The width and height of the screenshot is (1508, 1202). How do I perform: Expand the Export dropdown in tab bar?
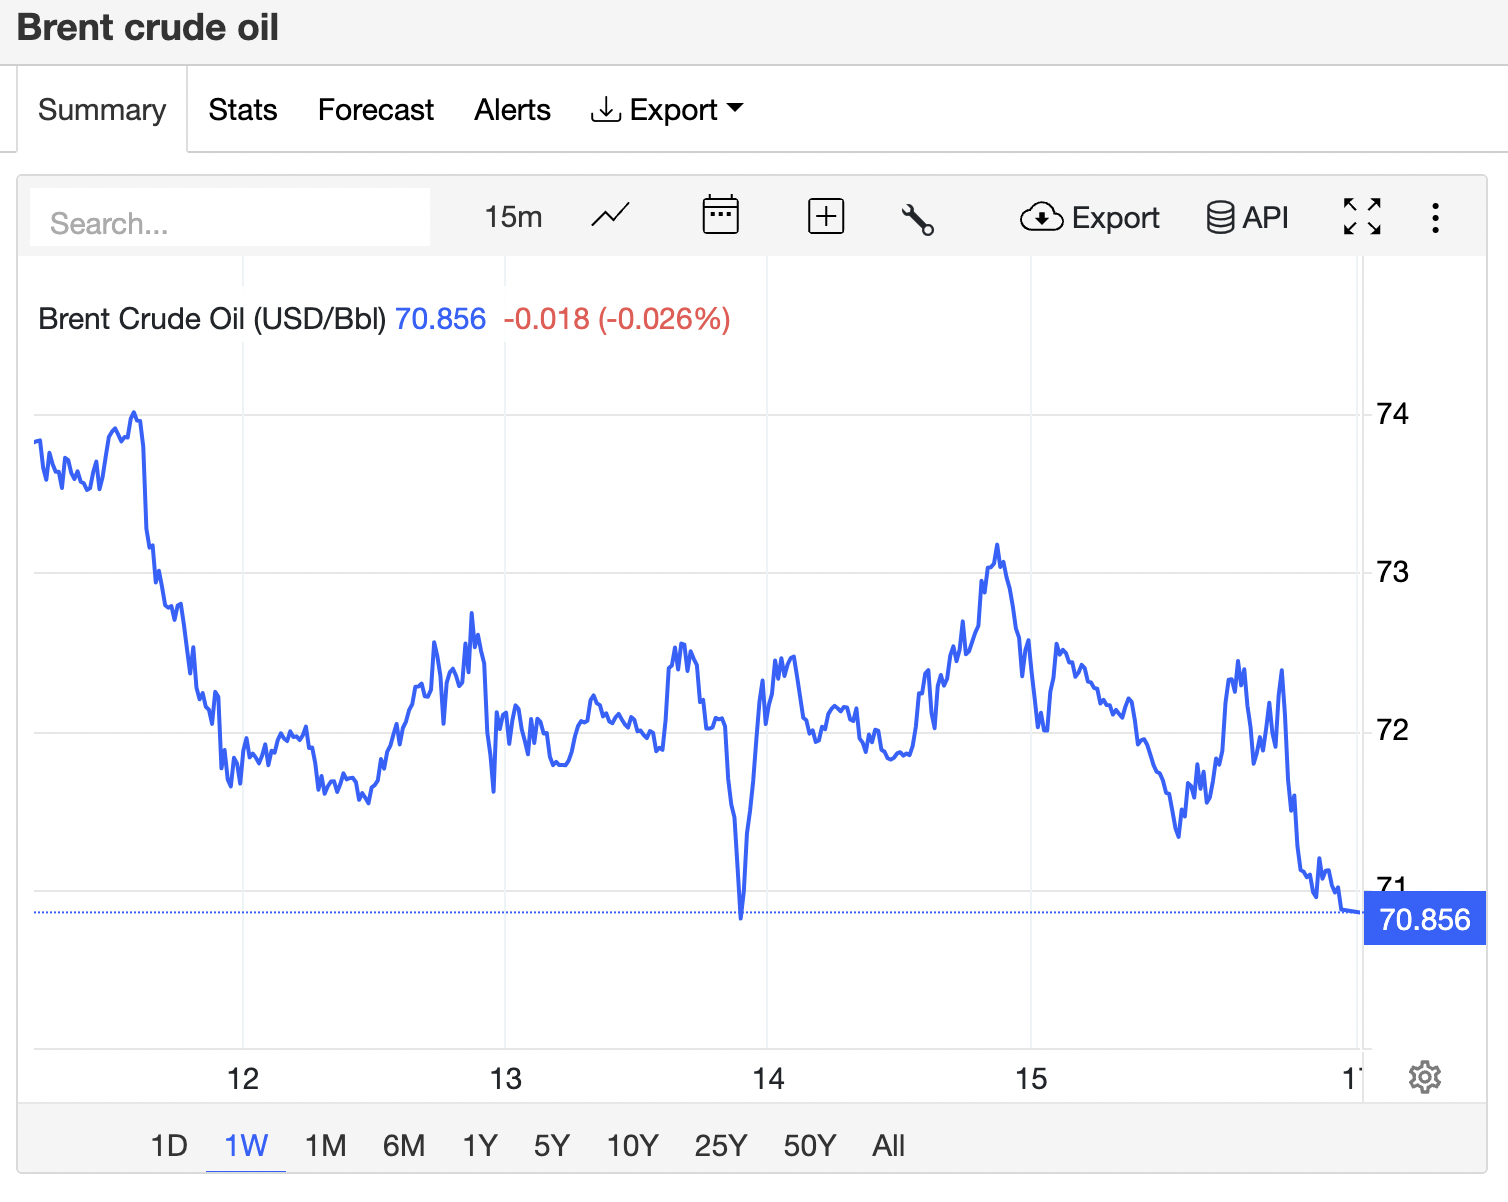coord(667,109)
